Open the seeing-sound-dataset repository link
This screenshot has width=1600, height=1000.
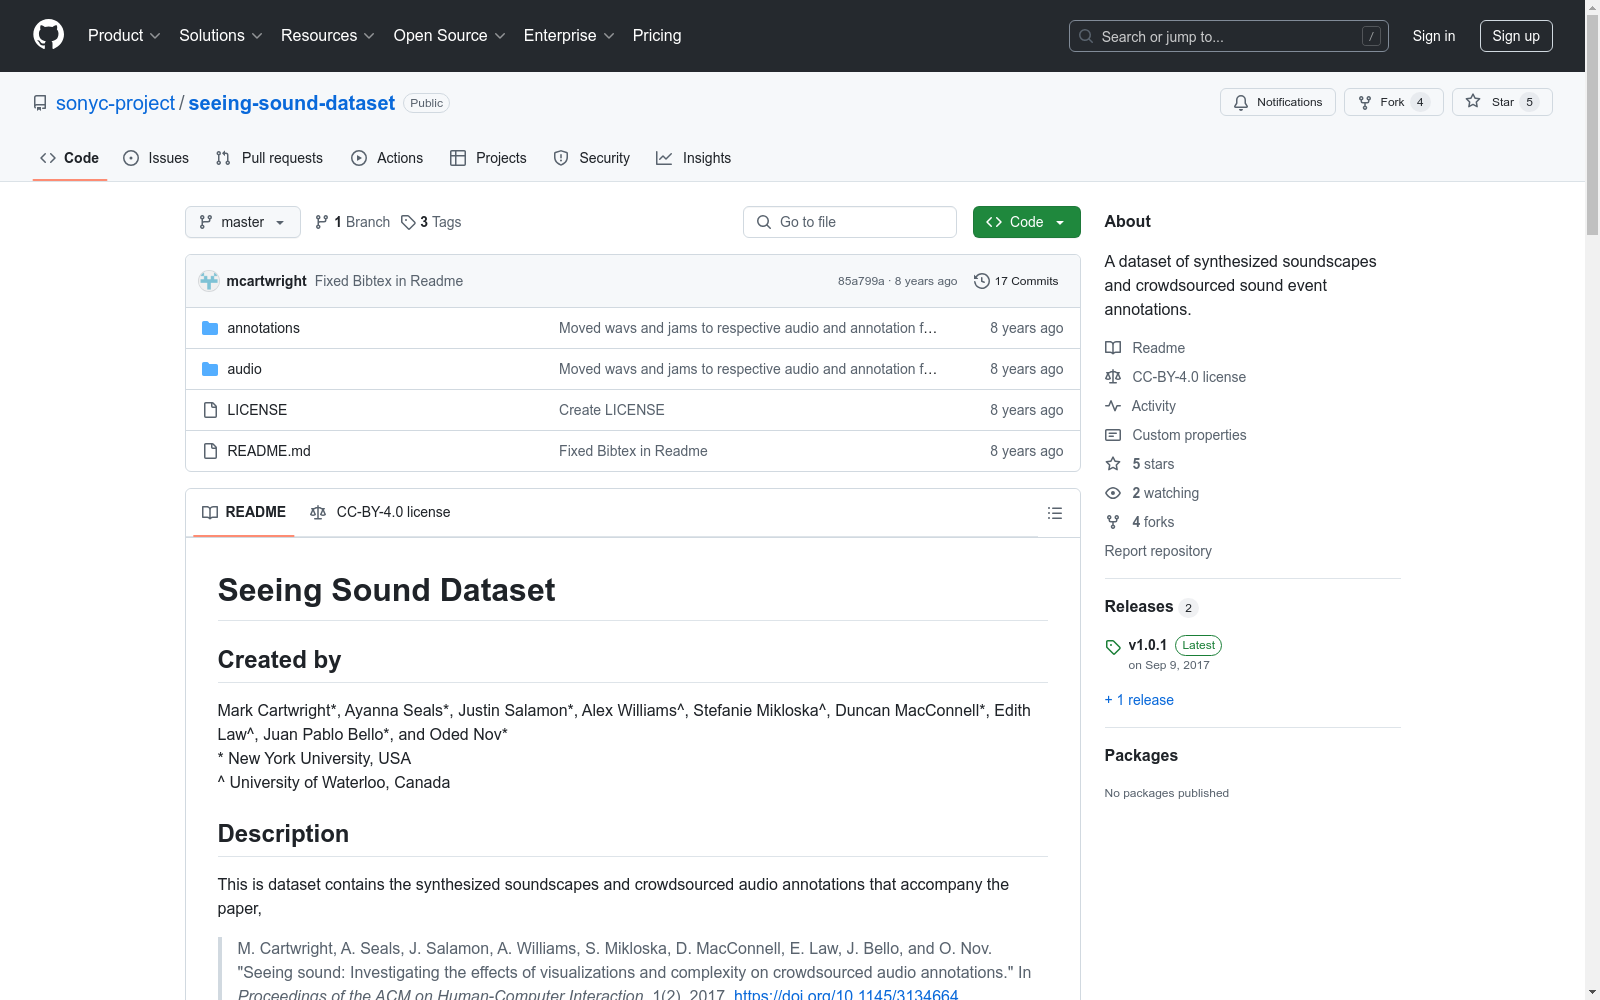(x=291, y=103)
